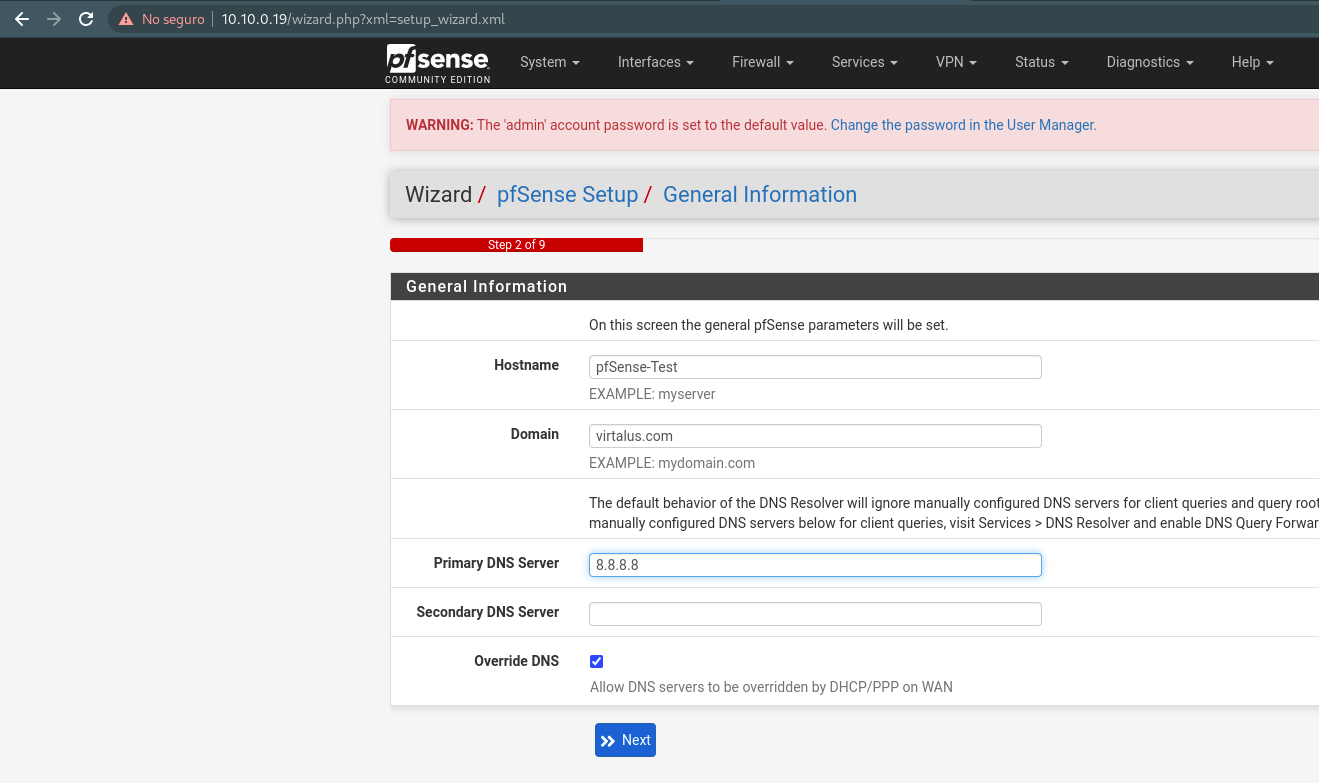Image resolution: width=1319 pixels, height=783 pixels.
Task: Click the empty Secondary DNS Server field
Action: [815, 613]
